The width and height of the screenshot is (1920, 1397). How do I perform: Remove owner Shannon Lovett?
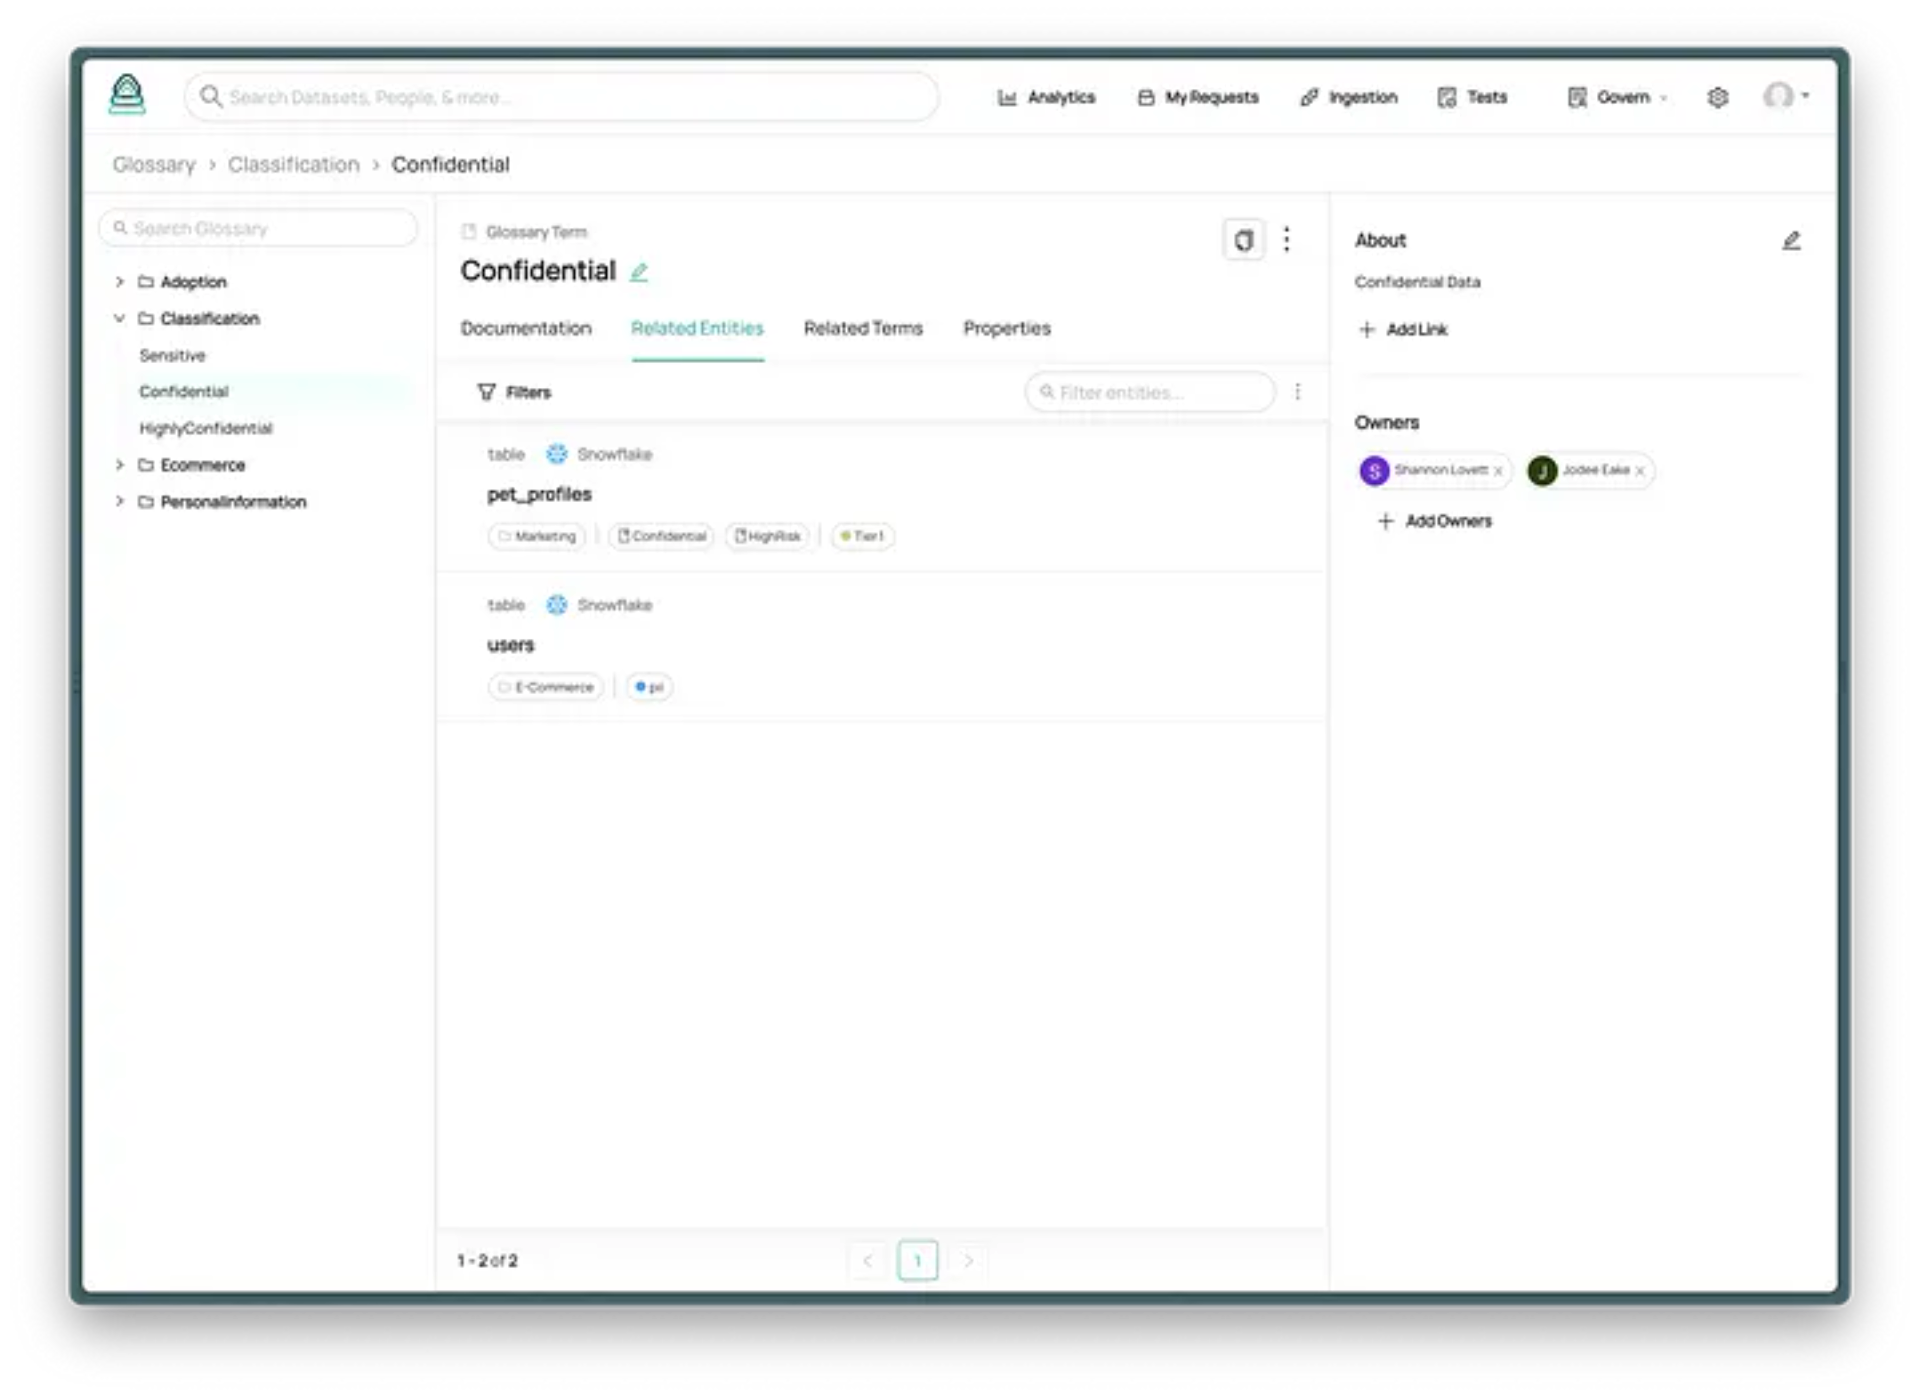click(x=1498, y=471)
